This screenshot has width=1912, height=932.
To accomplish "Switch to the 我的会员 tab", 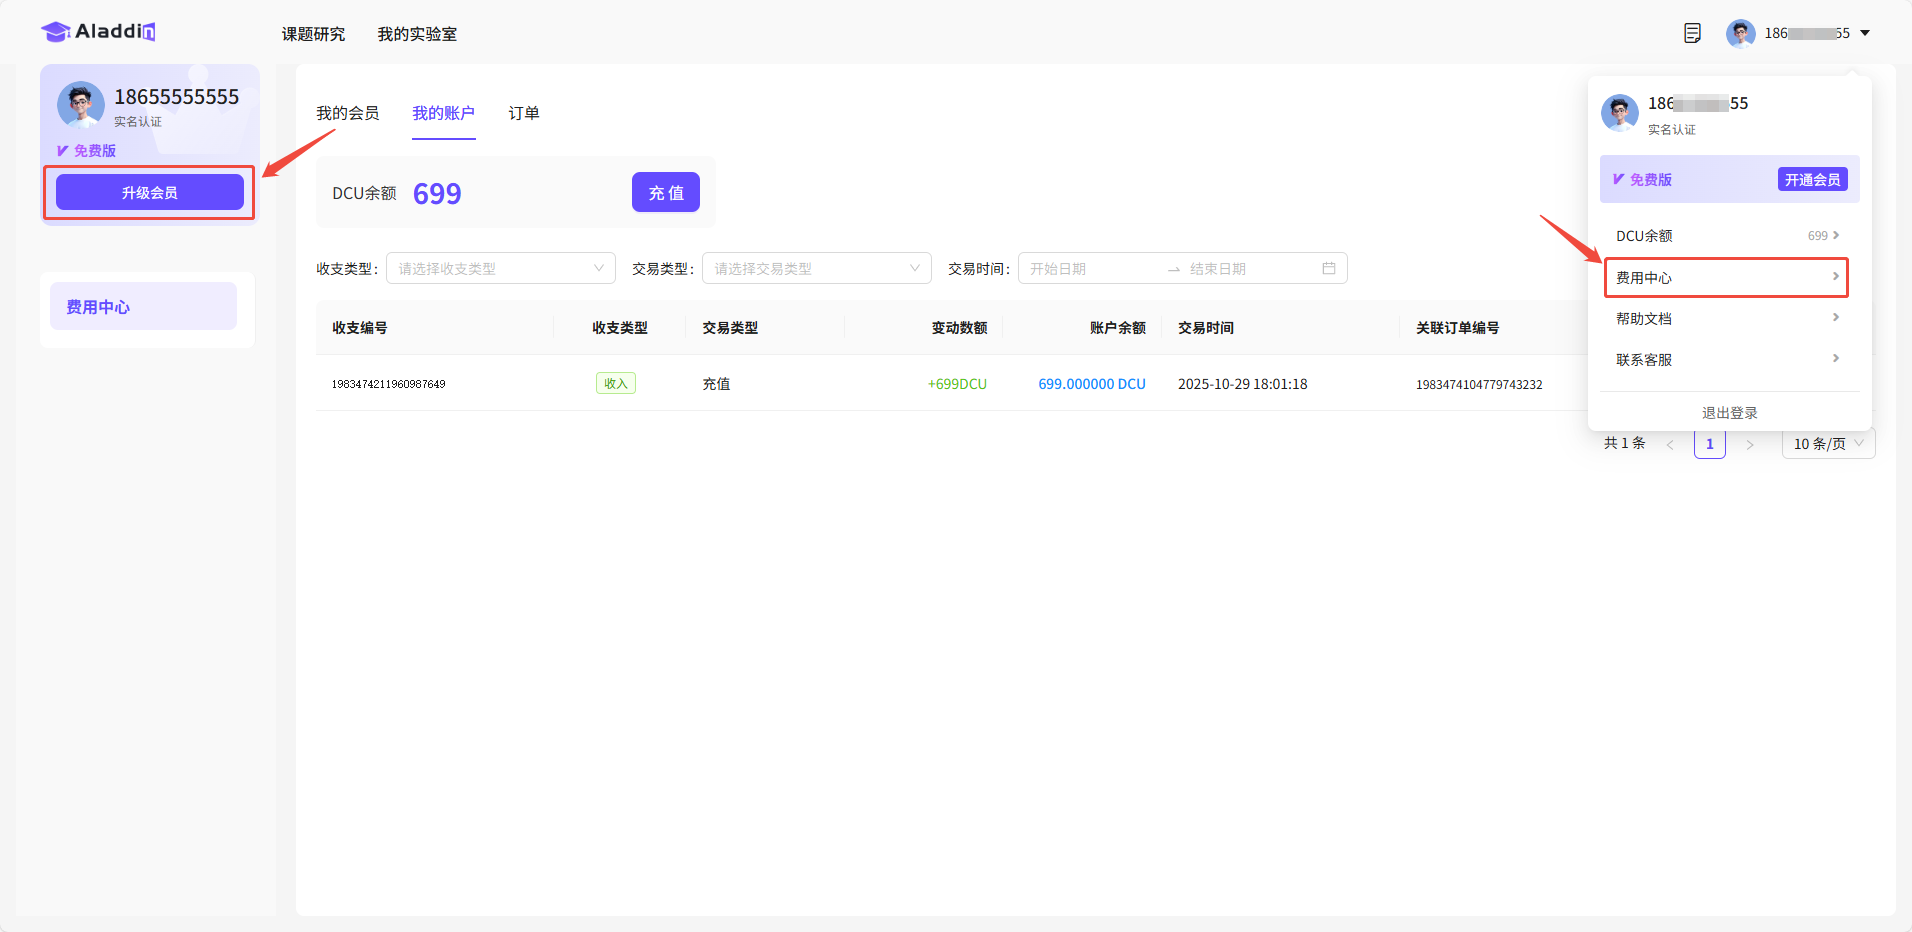I will click(347, 113).
